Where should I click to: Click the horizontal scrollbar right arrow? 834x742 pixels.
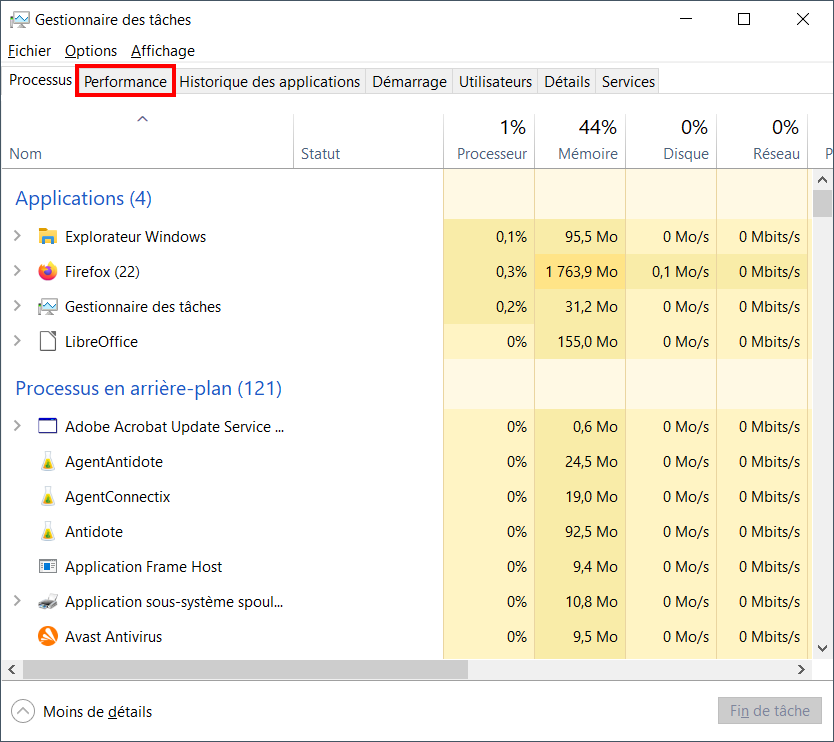coord(801,670)
